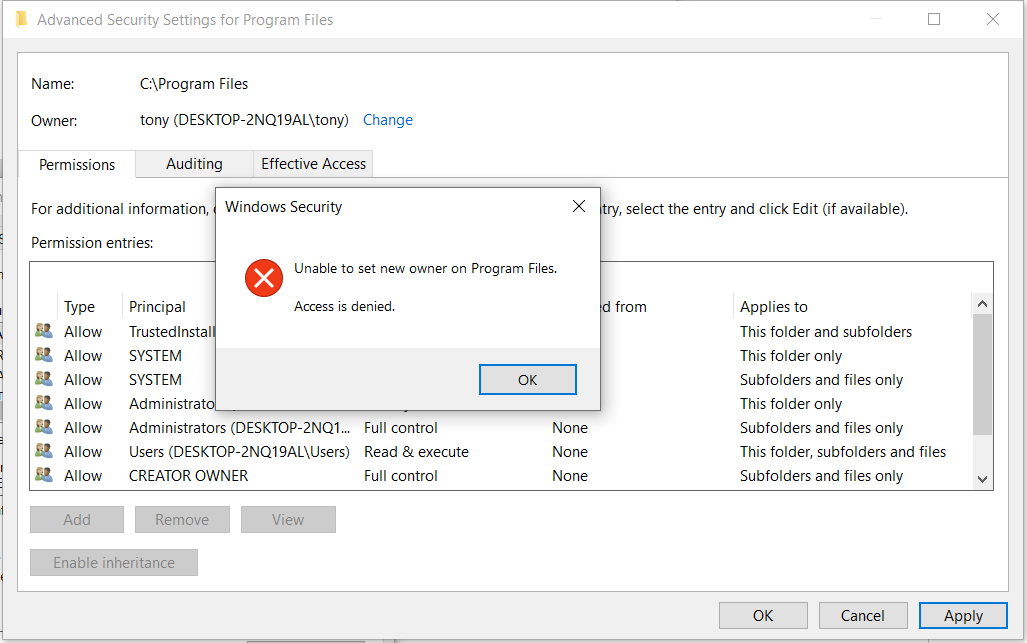Click icon of Administrators This folder only row
1027x643 pixels.
click(x=44, y=403)
